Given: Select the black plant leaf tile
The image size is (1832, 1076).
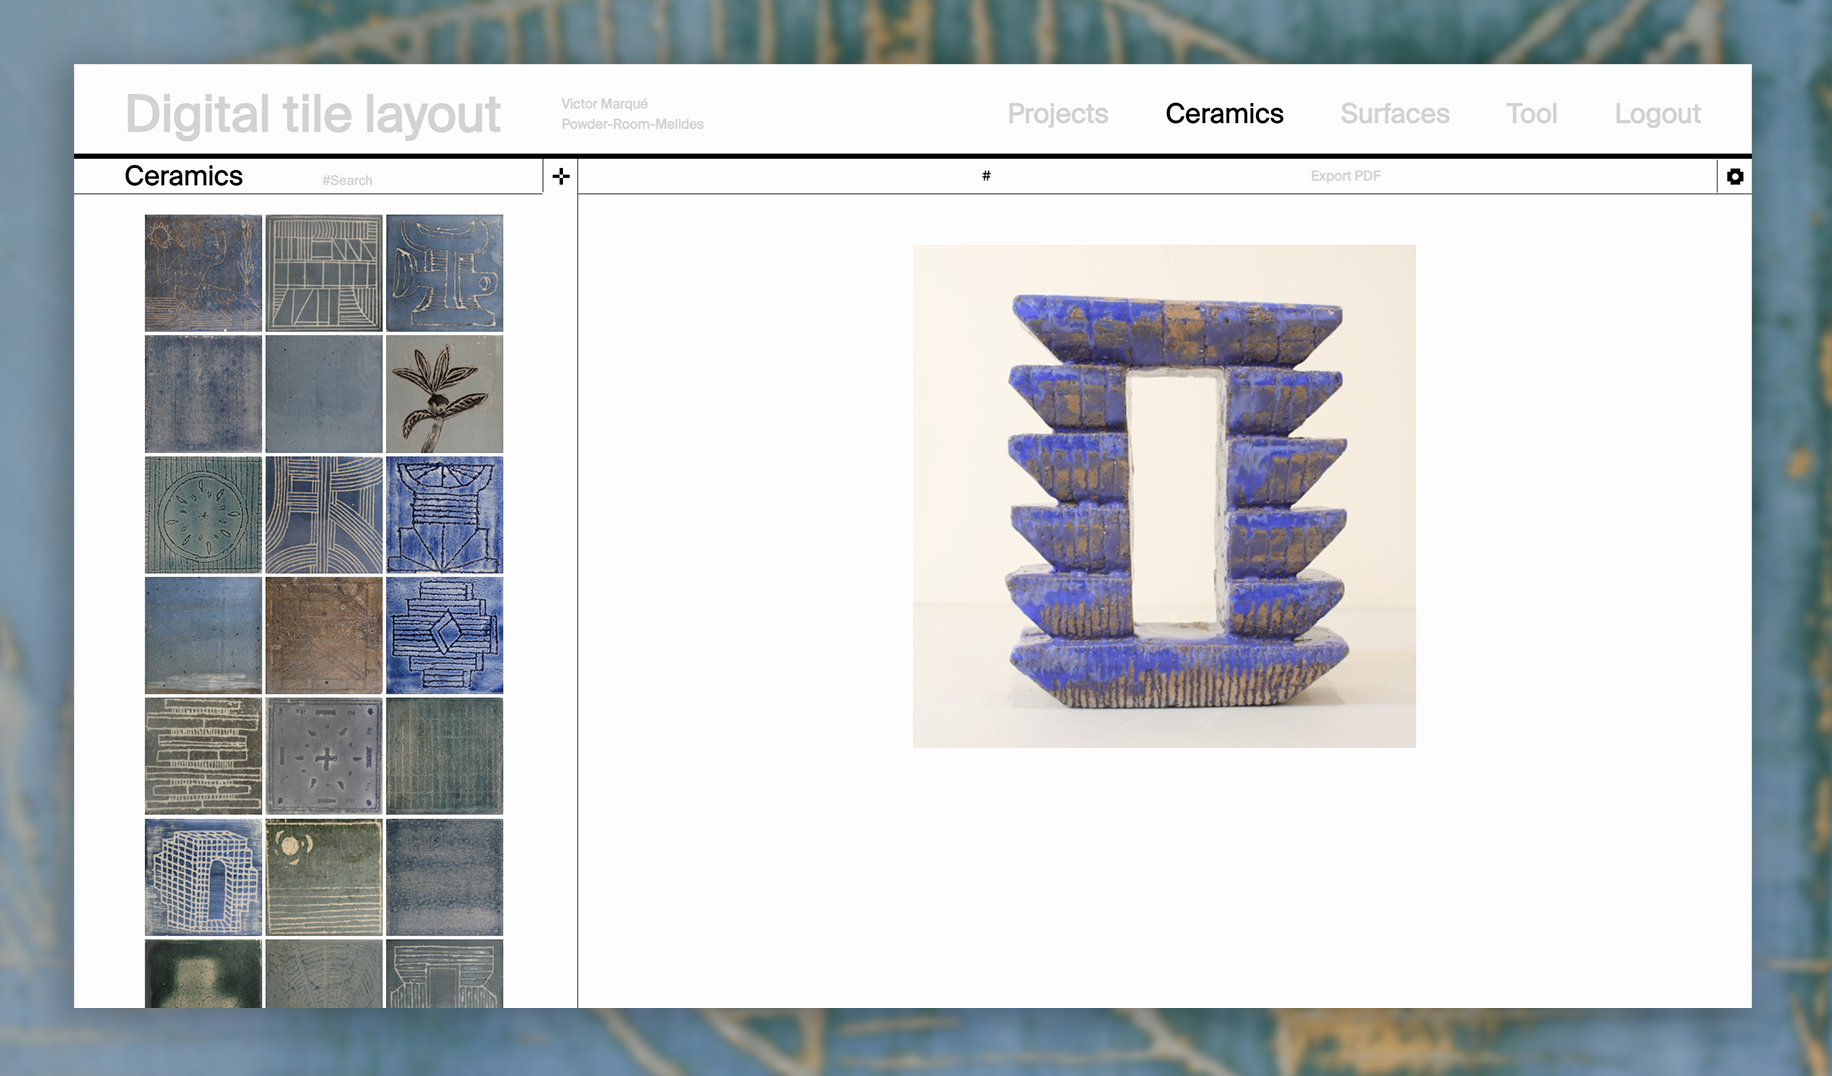Looking at the screenshot, I should click(445, 394).
